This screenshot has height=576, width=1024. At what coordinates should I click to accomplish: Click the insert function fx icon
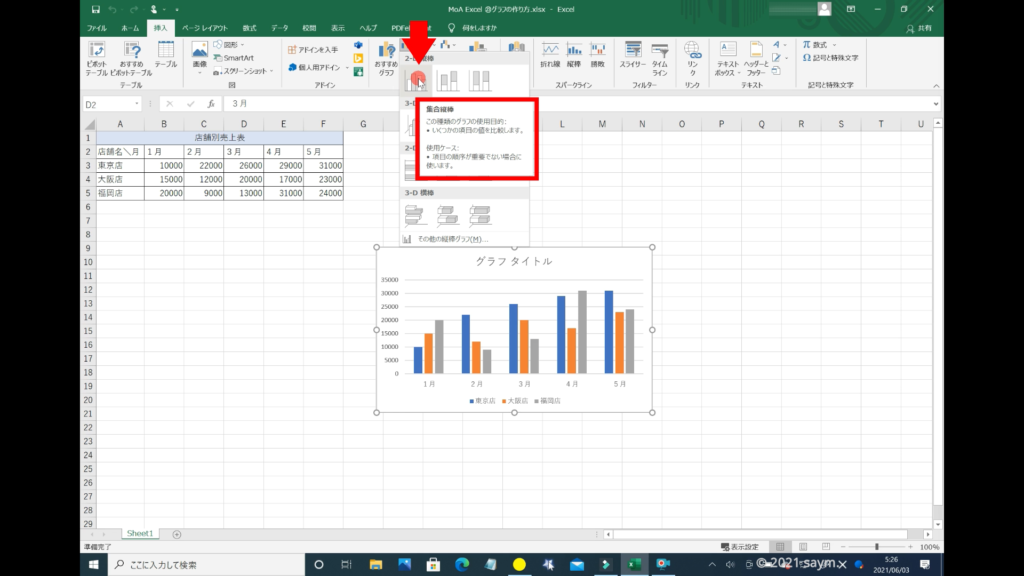click(210, 104)
